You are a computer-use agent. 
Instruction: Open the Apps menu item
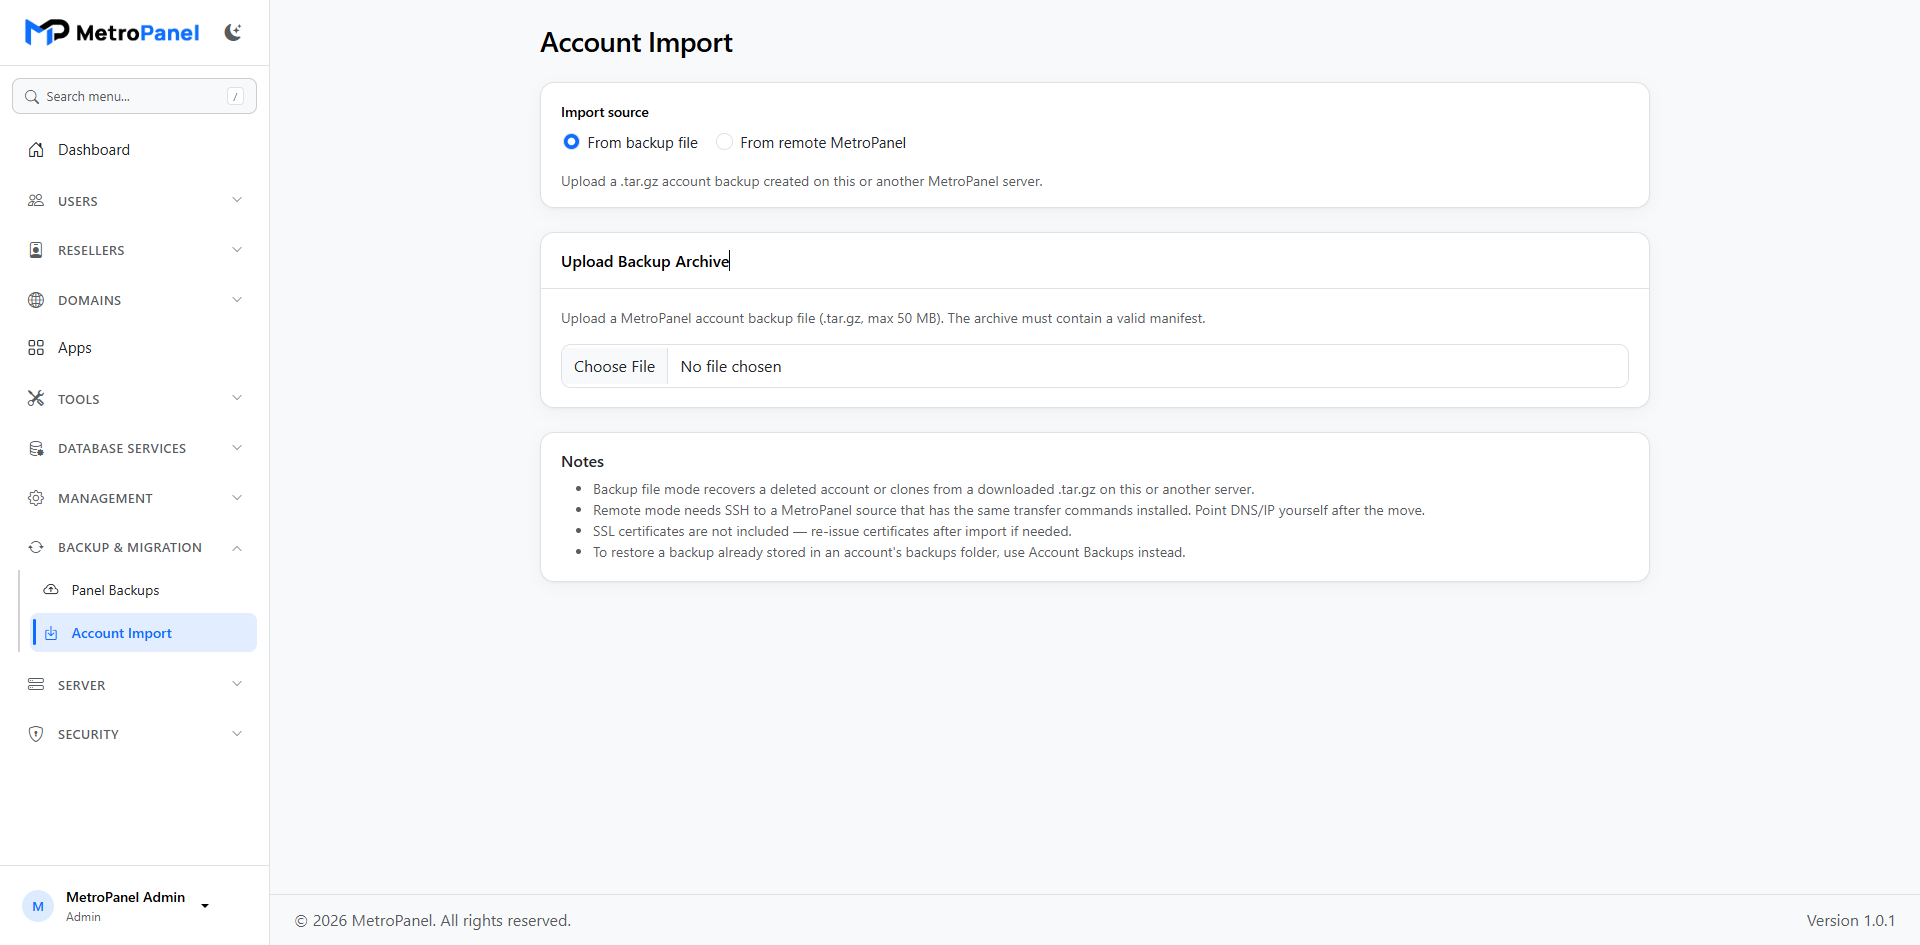point(134,348)
